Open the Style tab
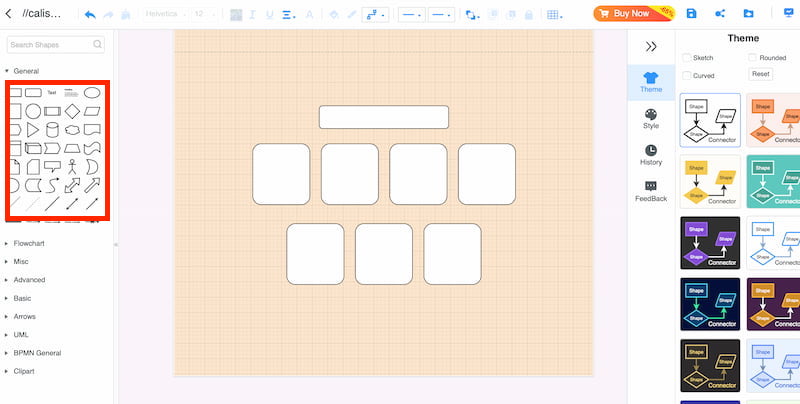This screenshot has height=404, width=800. (x=651, y=119)
